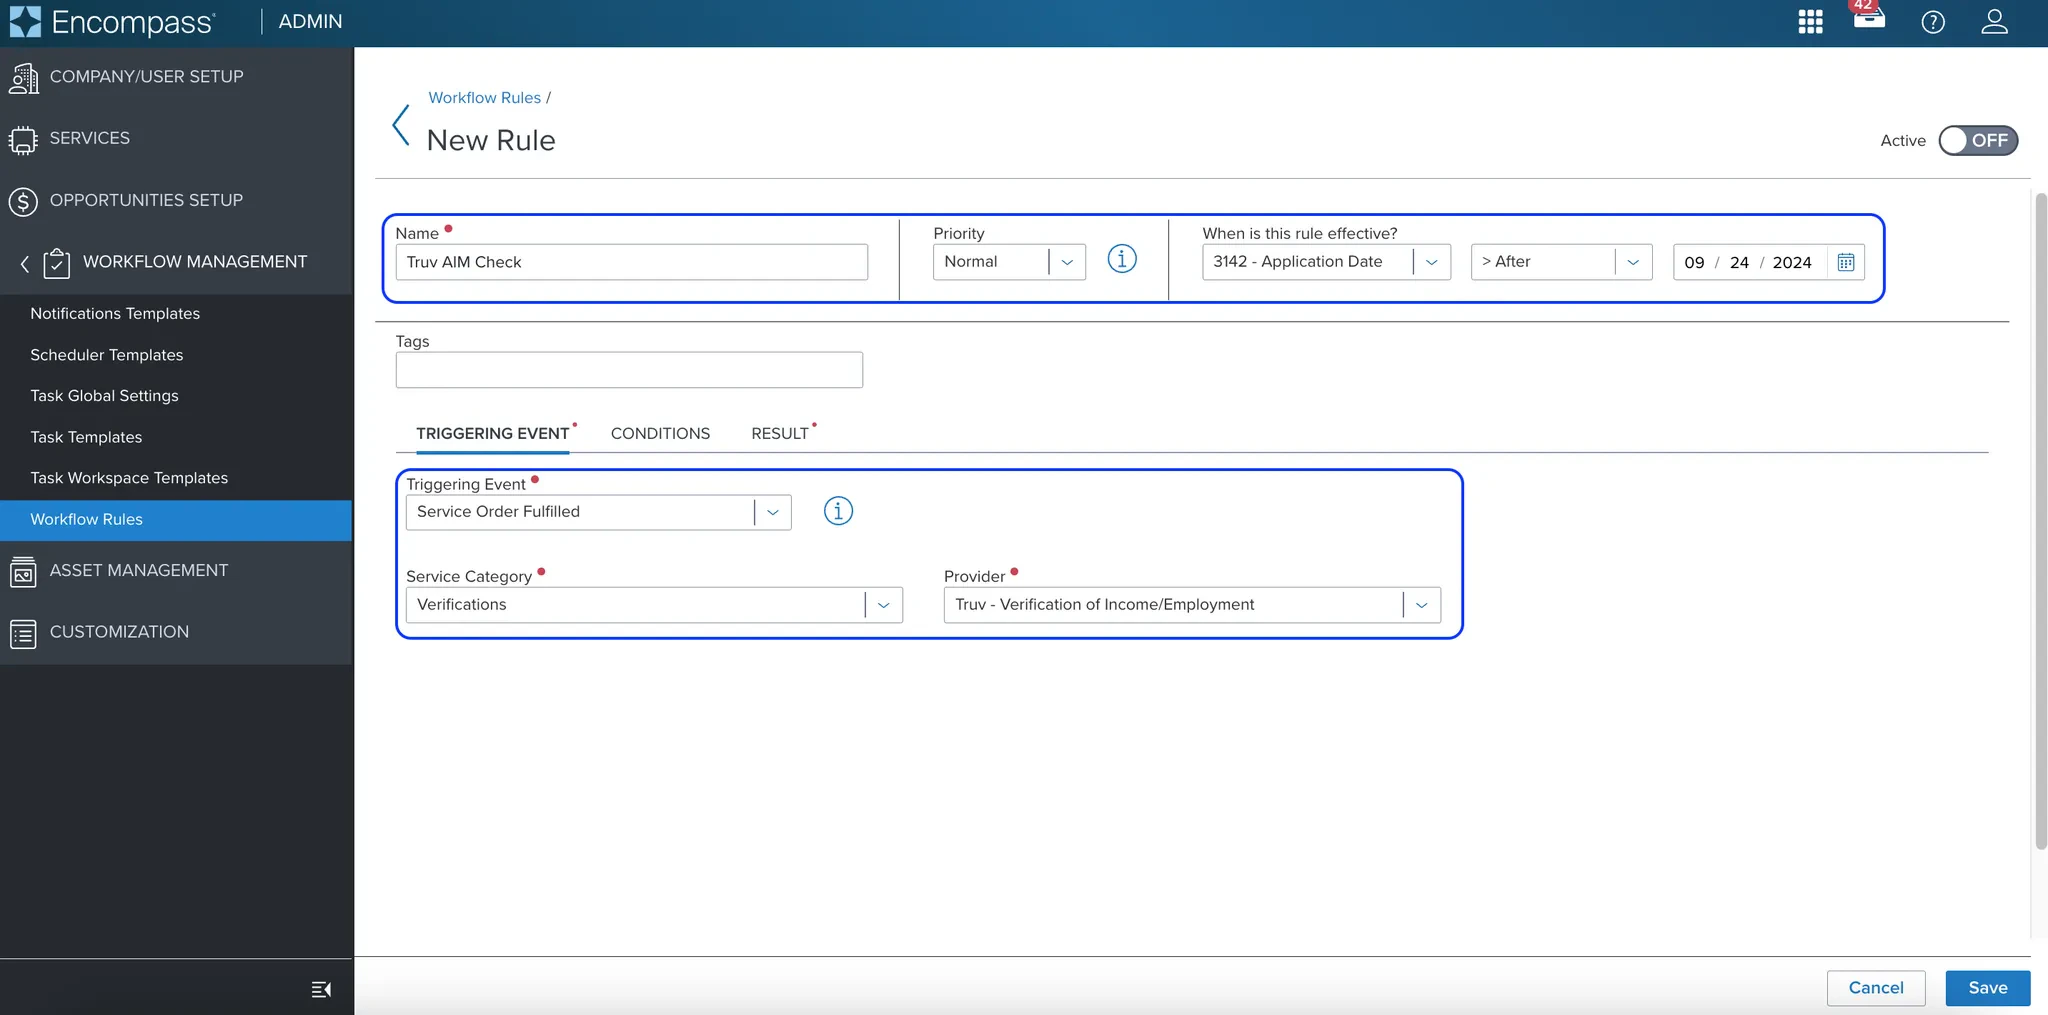Click the Priority info icon
Viewport: 2048px width, 1015px height.
point(1122,260)
